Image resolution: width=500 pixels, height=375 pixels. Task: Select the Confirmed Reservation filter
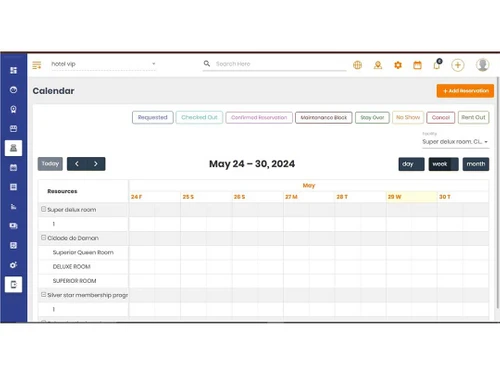pyautogui.click(x=259, y=117)
